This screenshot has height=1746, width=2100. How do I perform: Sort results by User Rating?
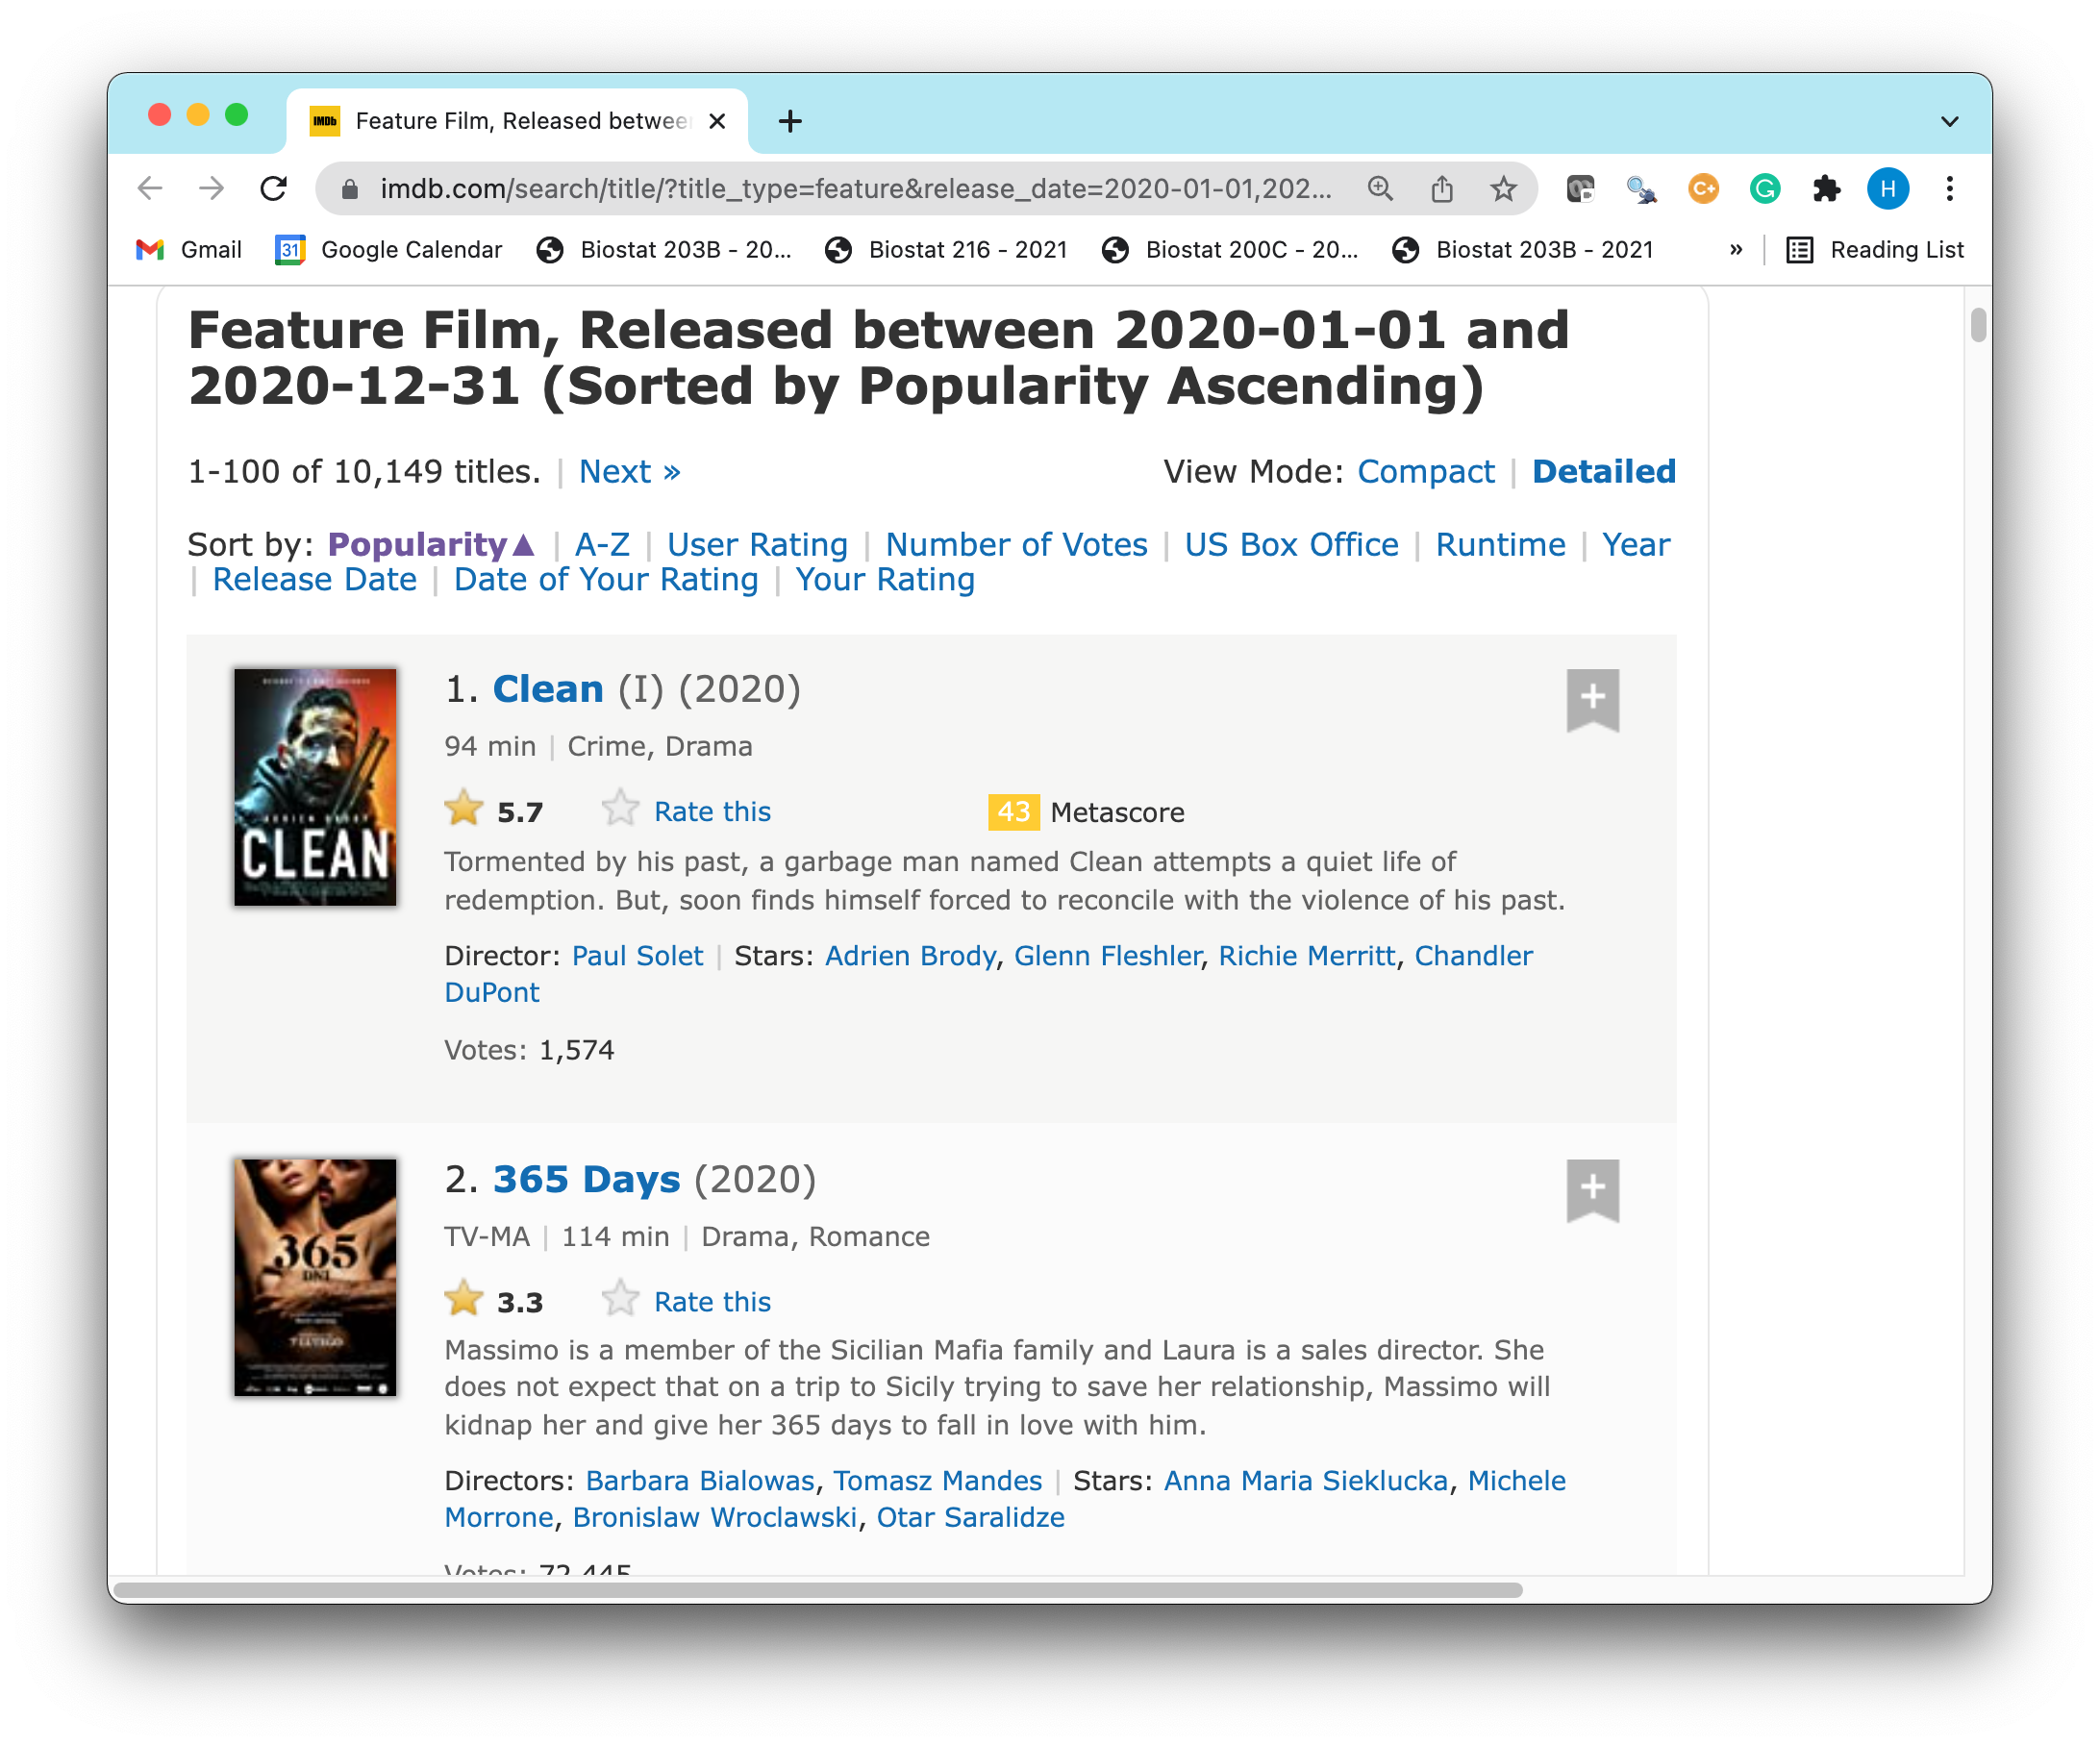point(757,545)
